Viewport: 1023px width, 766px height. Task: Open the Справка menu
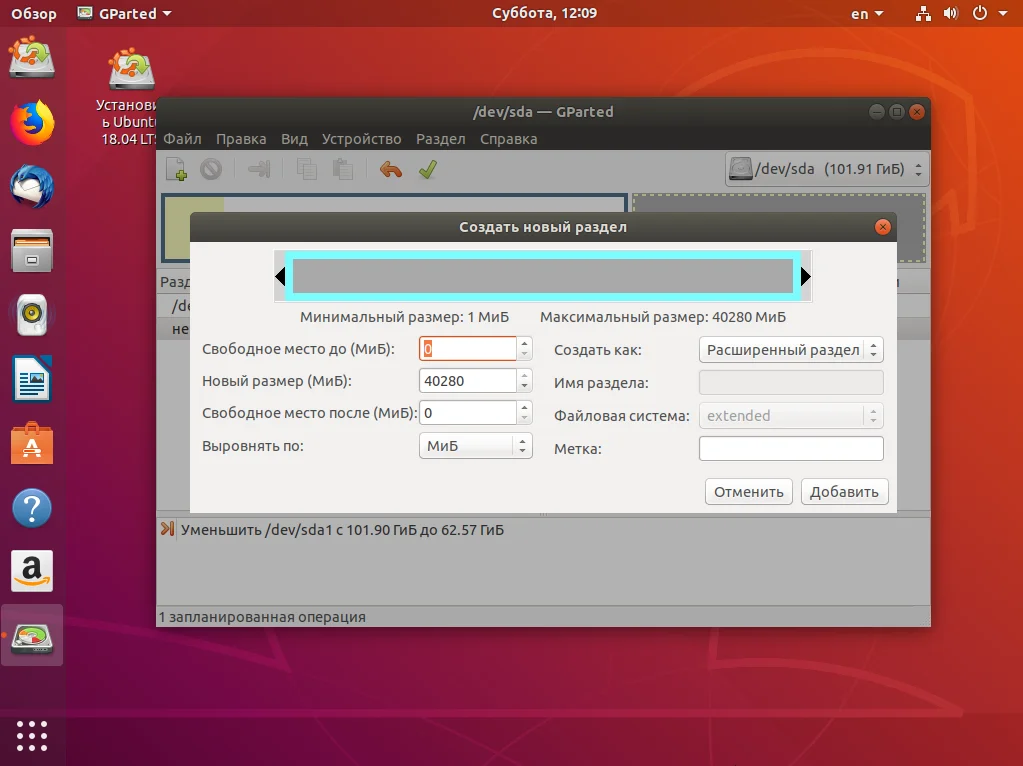(x=509, y=139)
